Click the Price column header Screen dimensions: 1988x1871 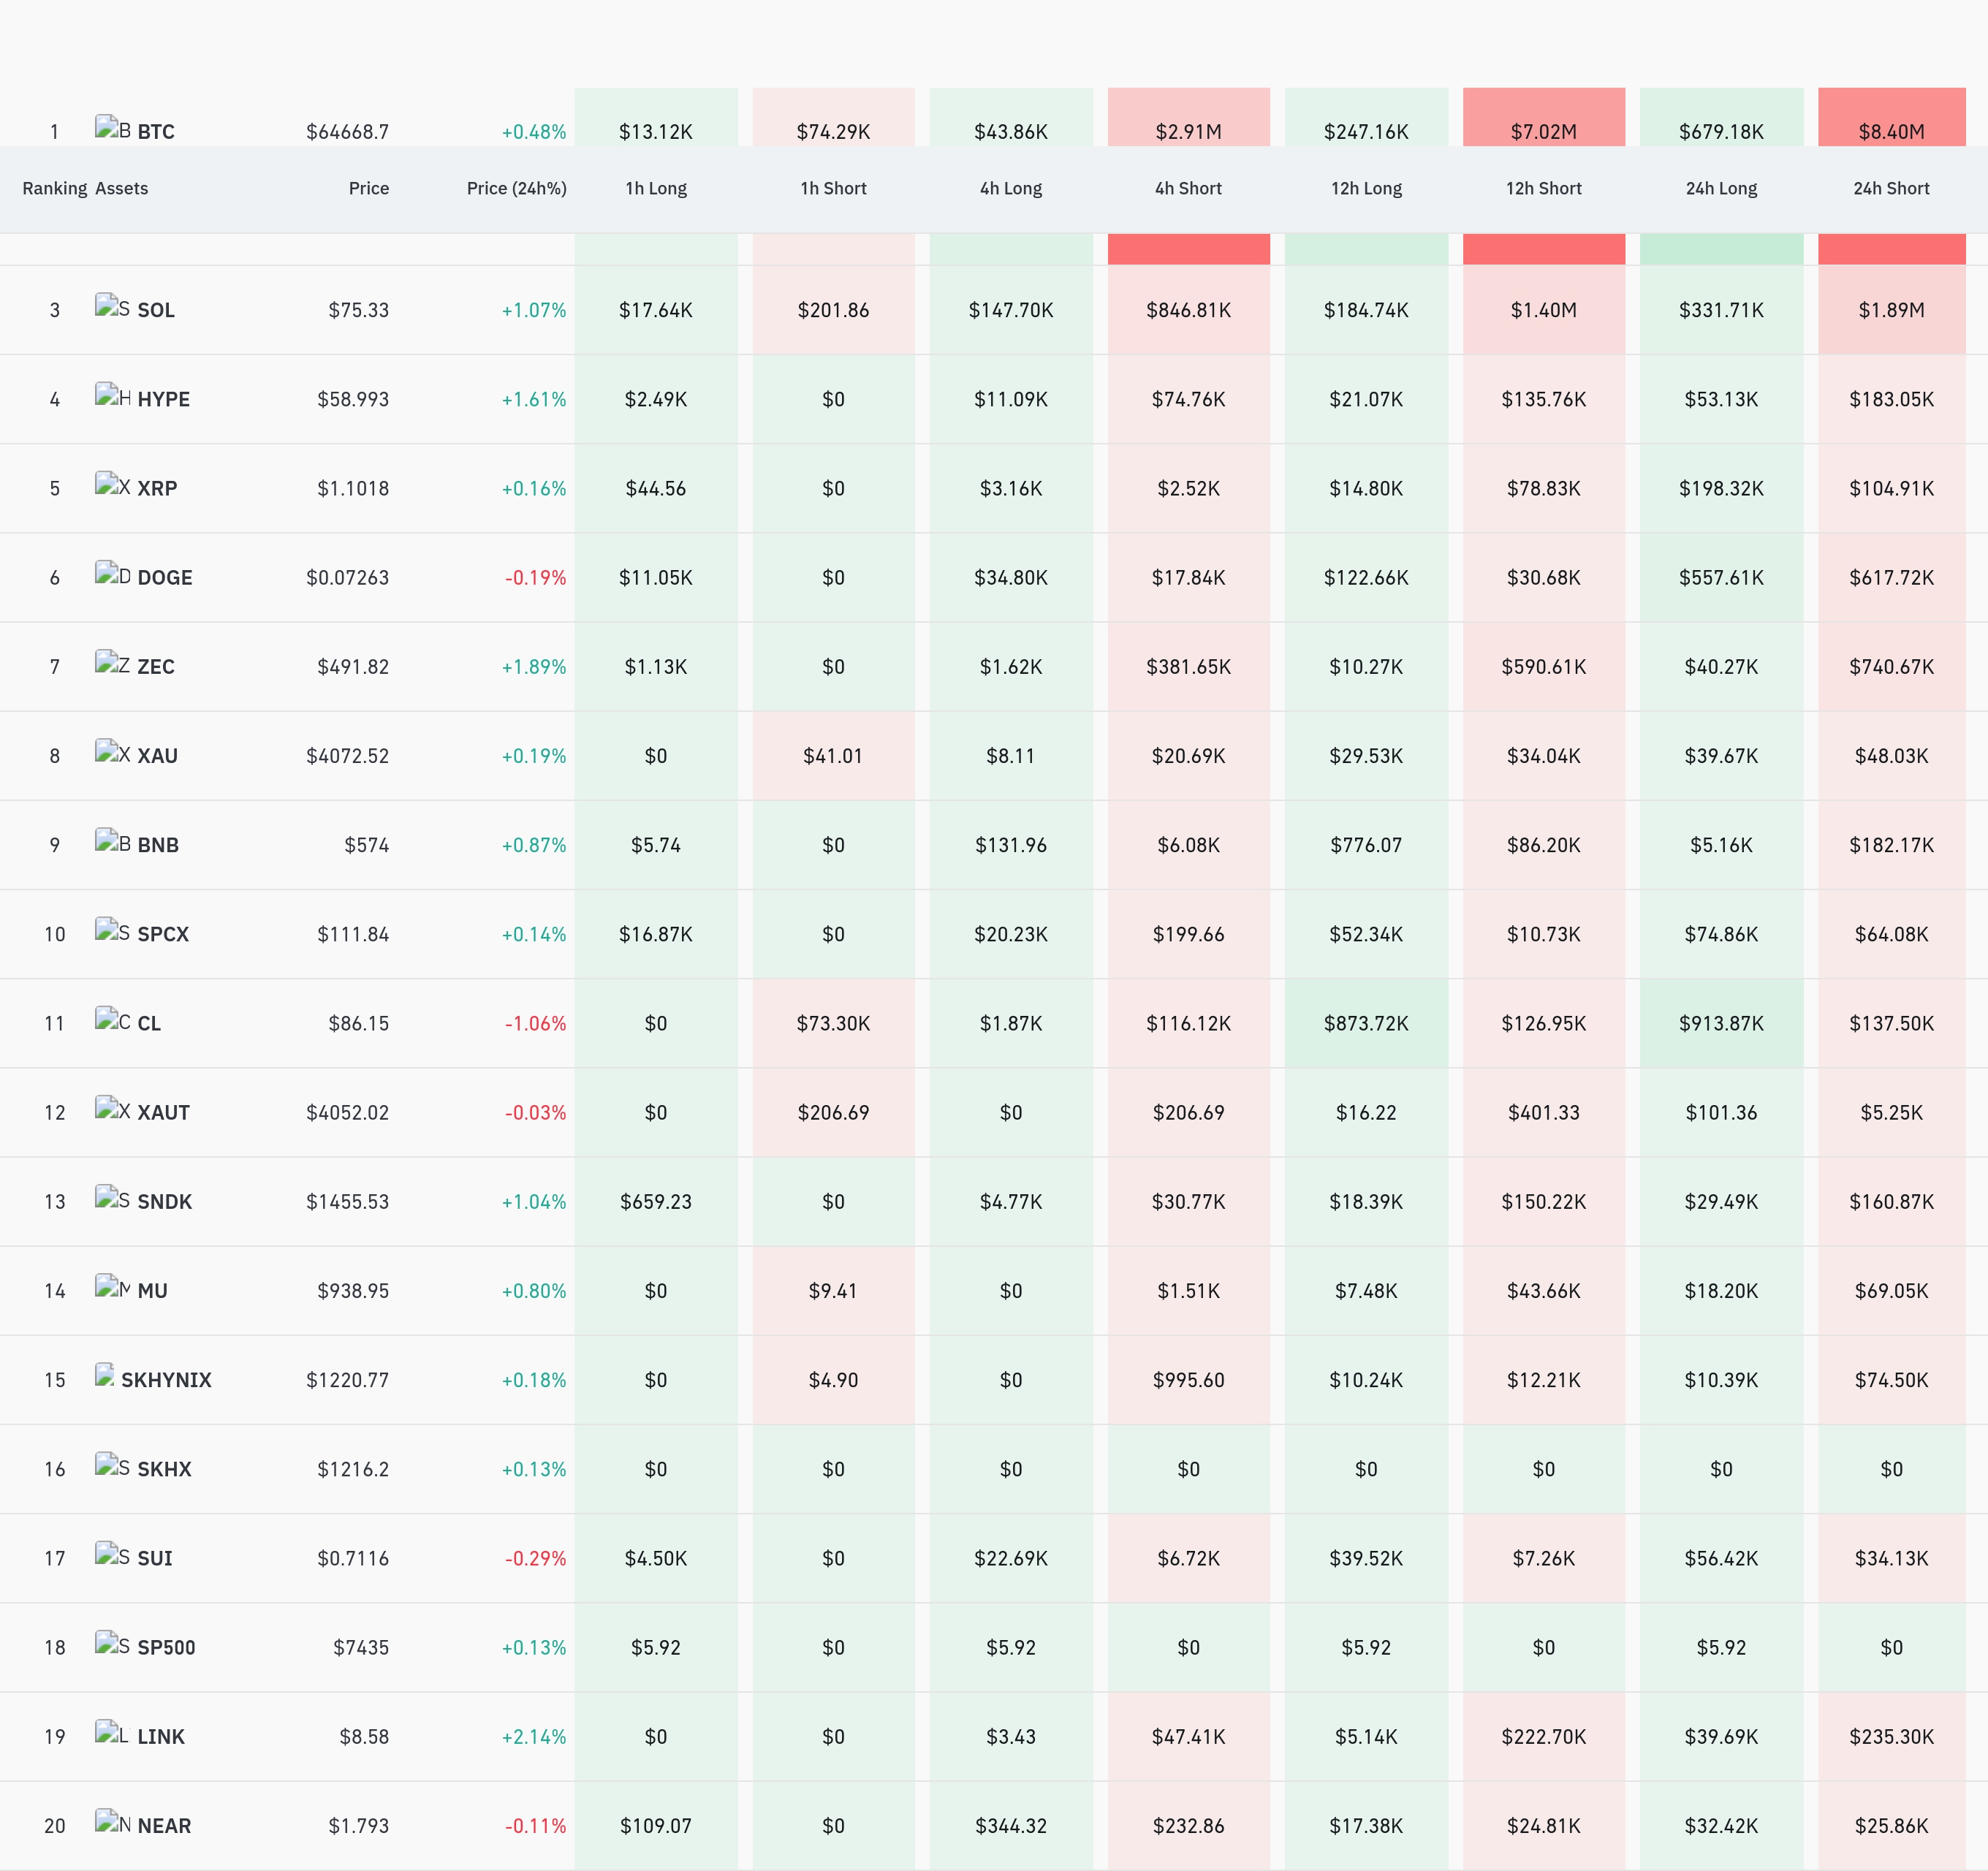coord(368,188)
